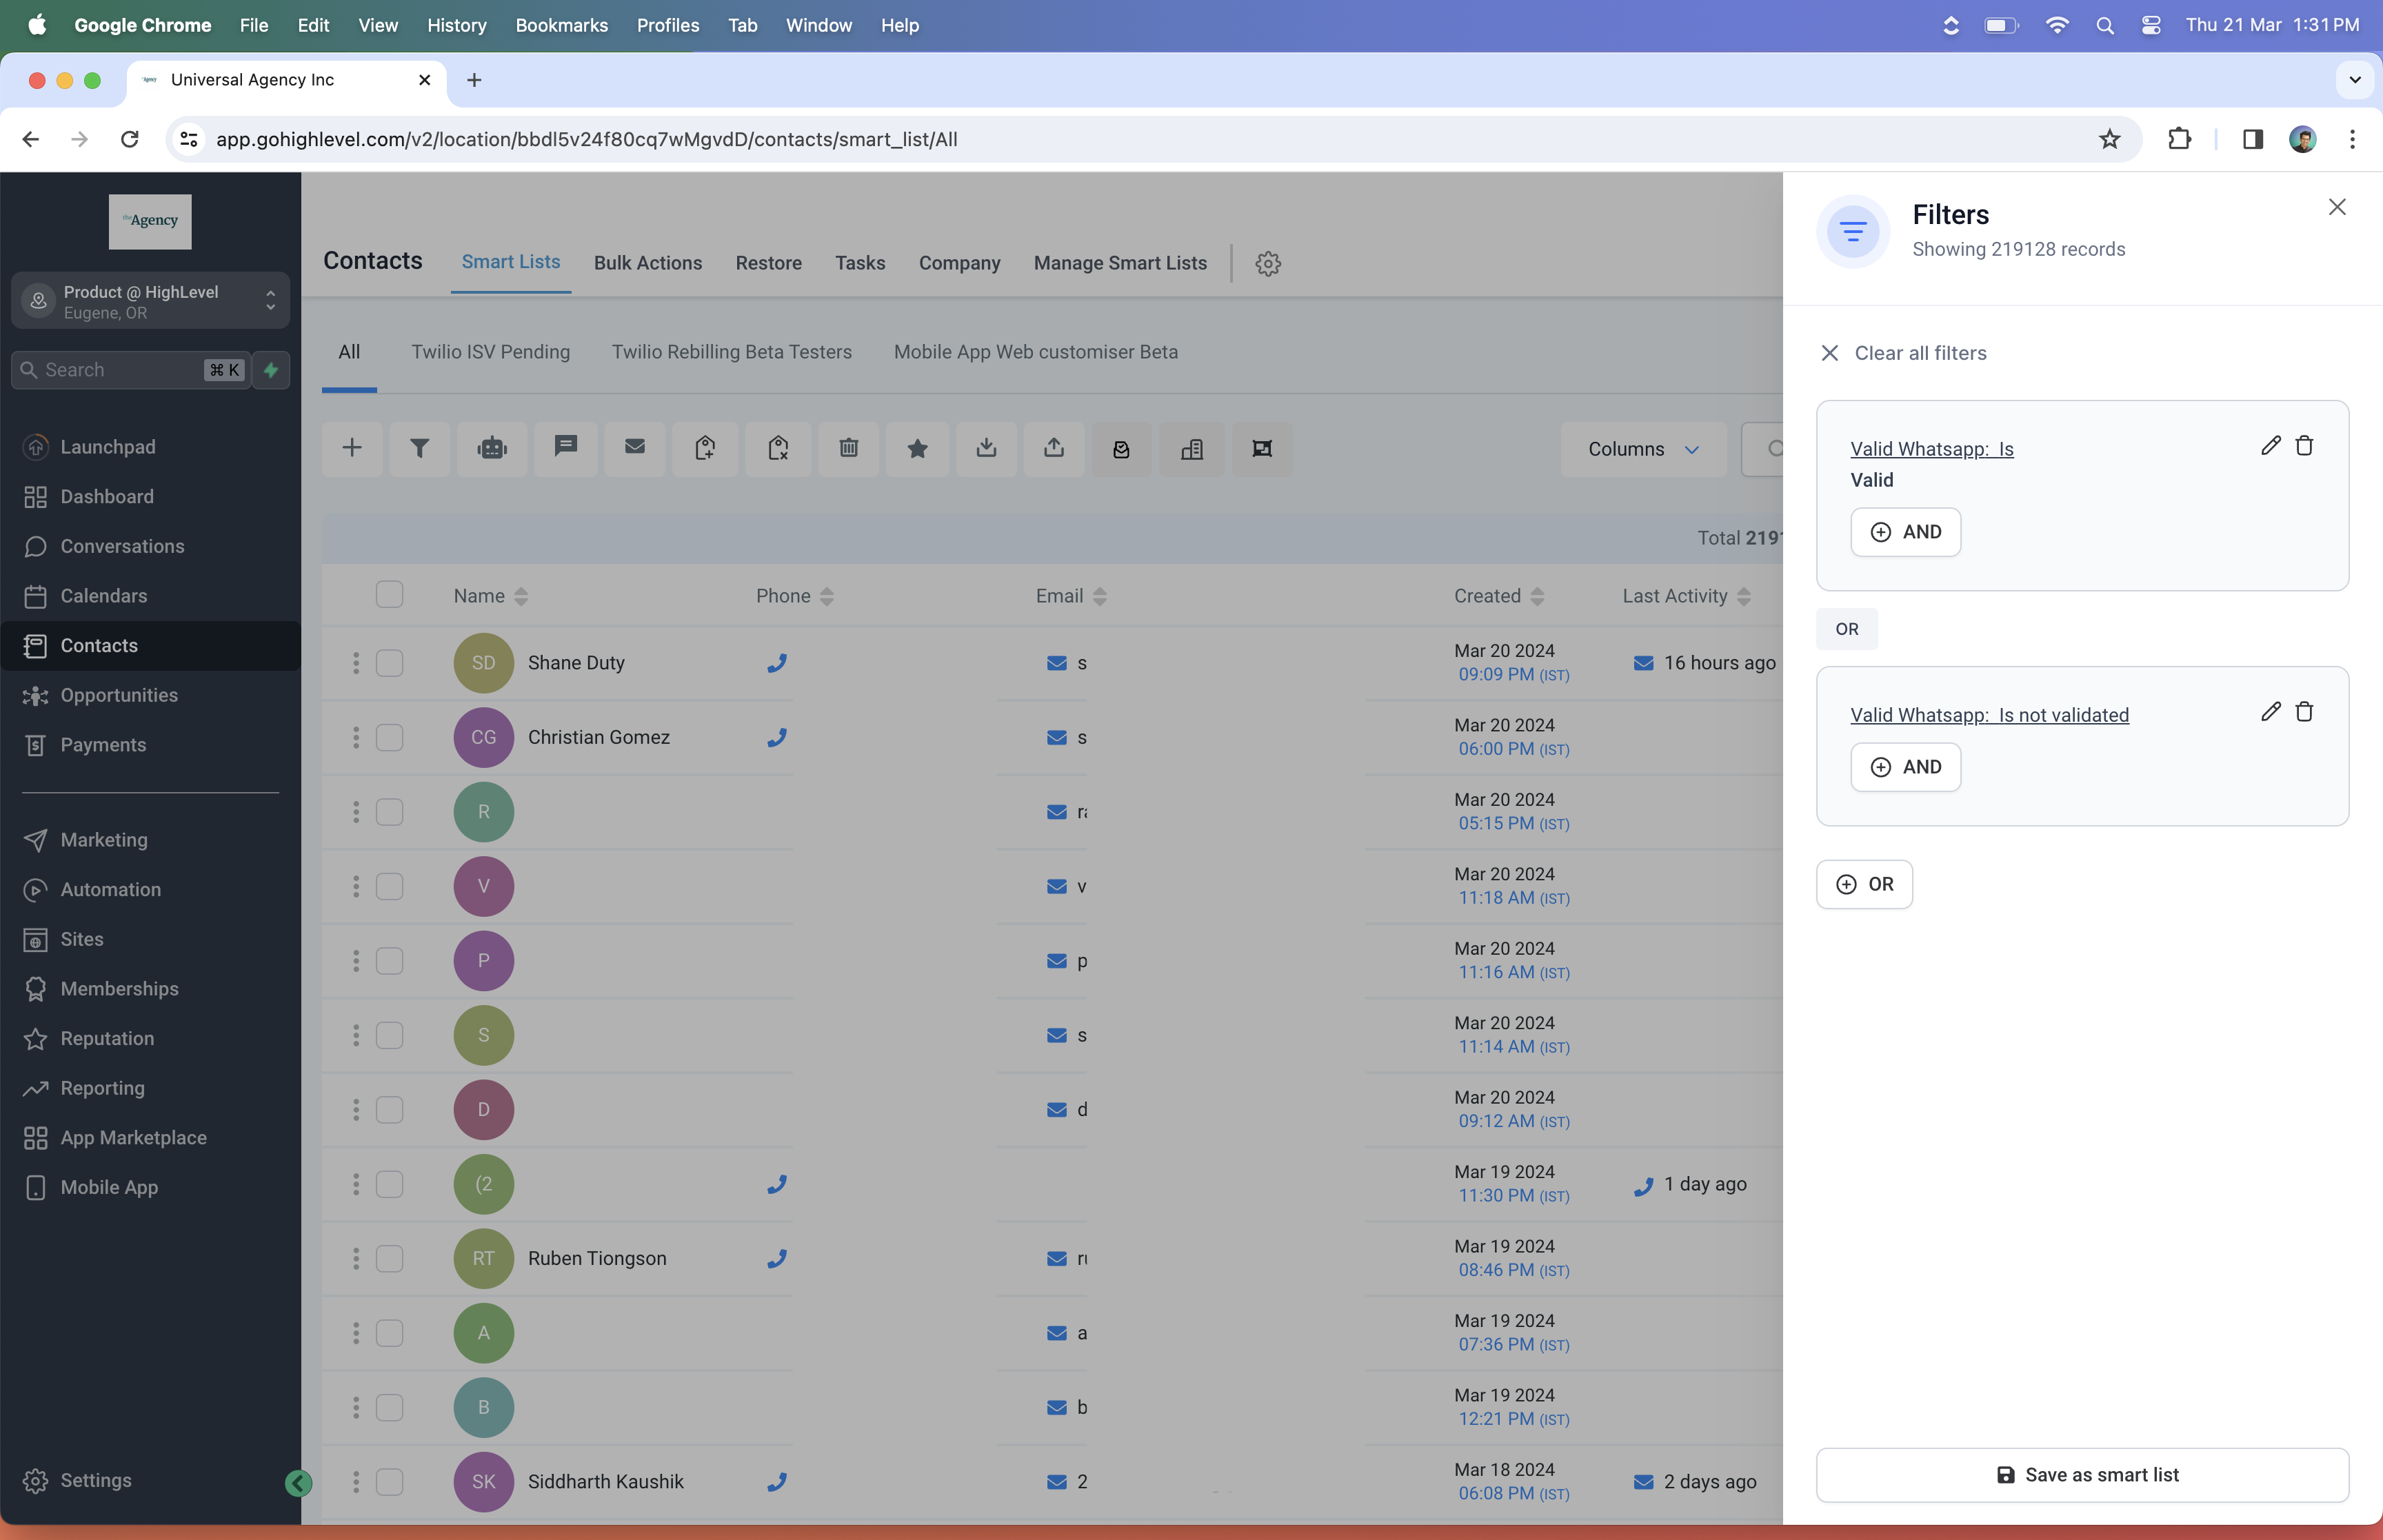Click the send email envelope toolbar icon
This screenshot has width=2383, height=1540.
click(x=635, y=447)
